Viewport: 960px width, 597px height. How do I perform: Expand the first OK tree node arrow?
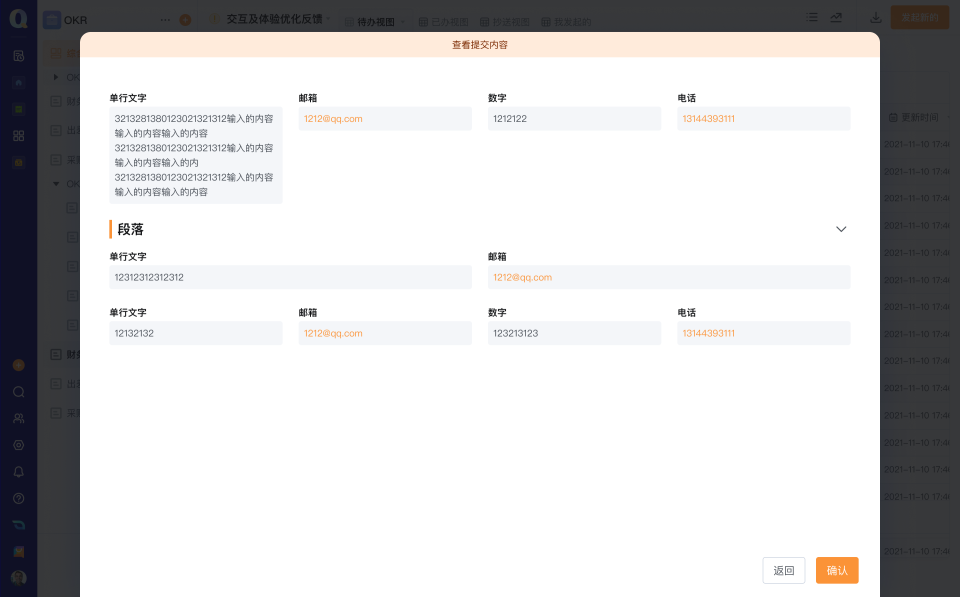click(56, 77)
